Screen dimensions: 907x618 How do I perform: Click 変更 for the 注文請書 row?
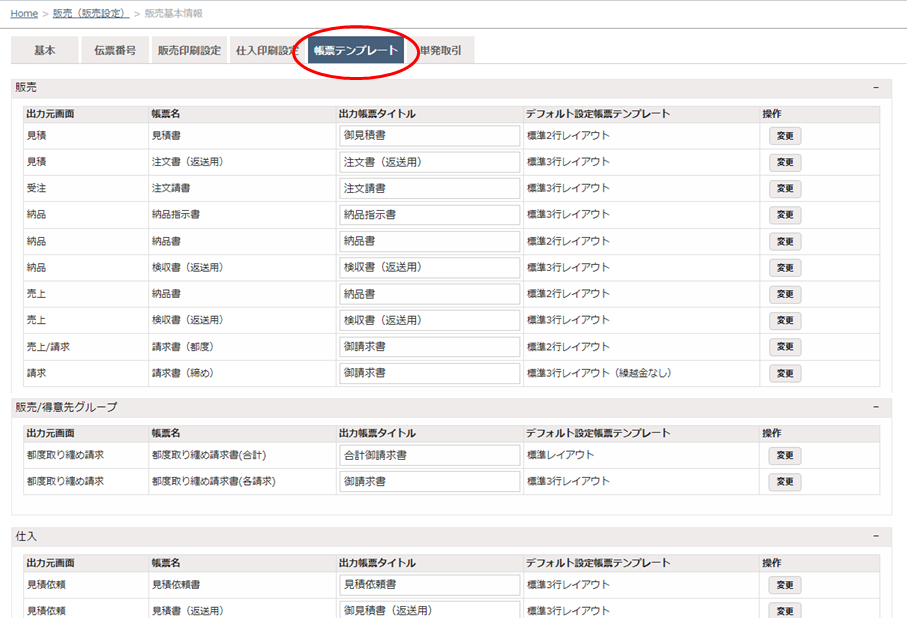[784, 187]
